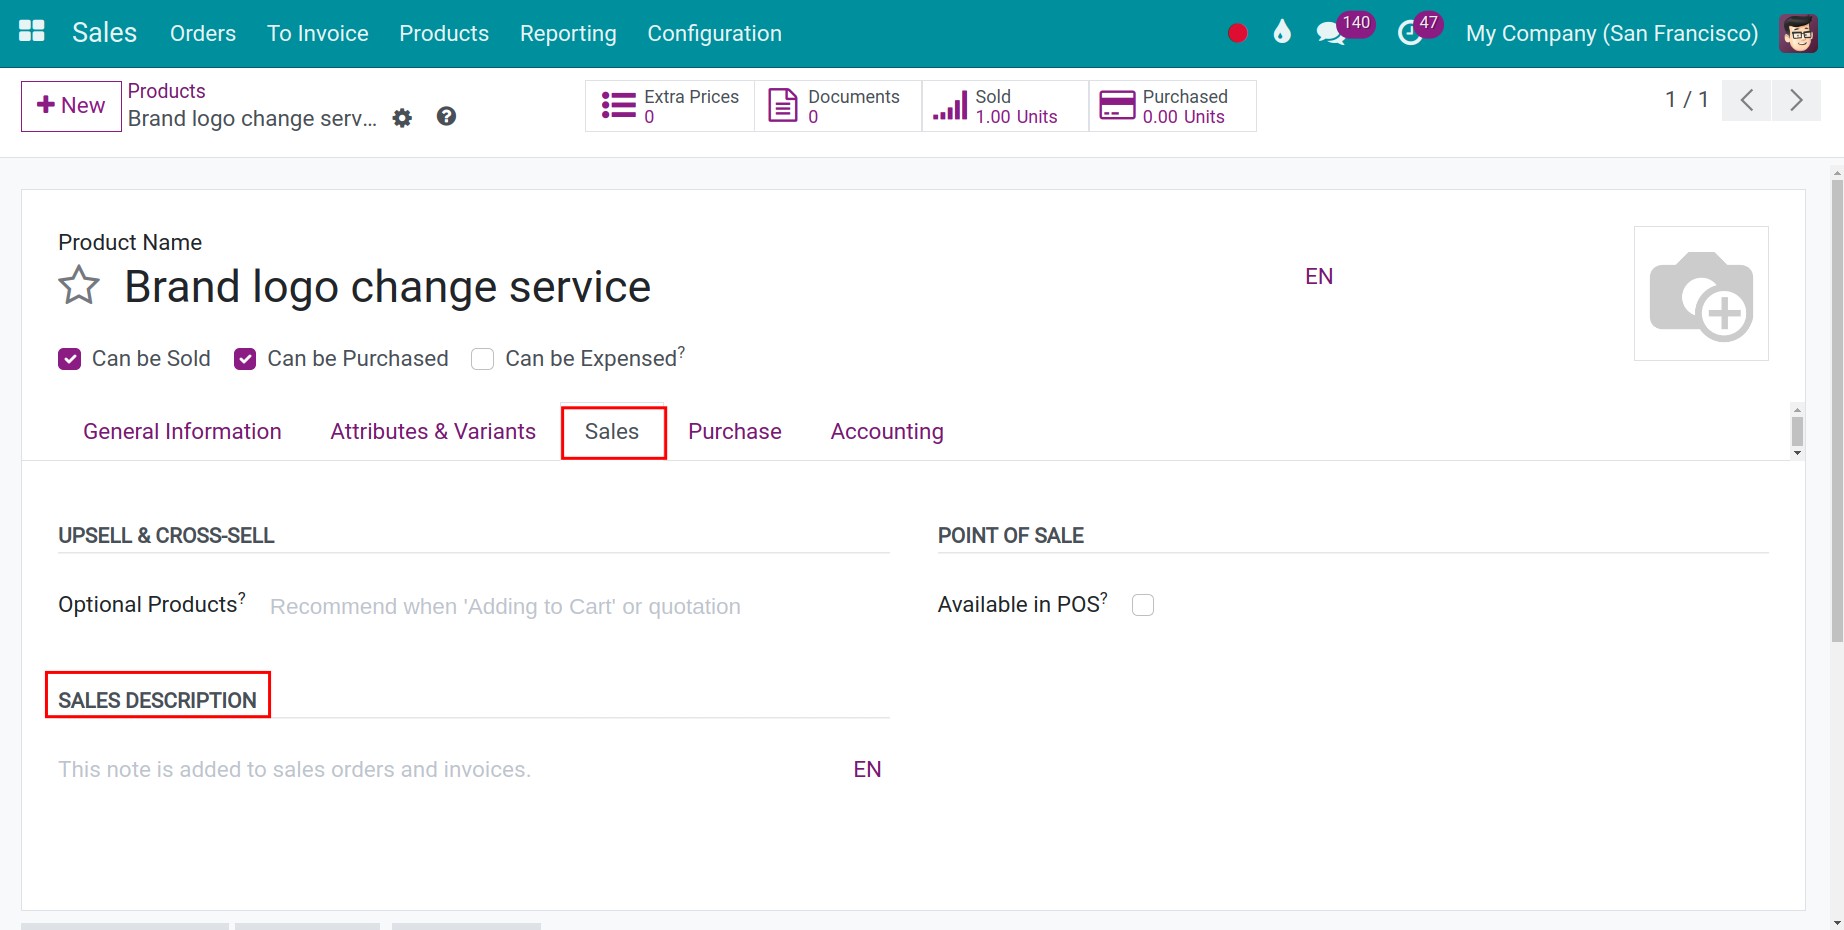Open activities via the clock icon showing 47

(1411, 31)
